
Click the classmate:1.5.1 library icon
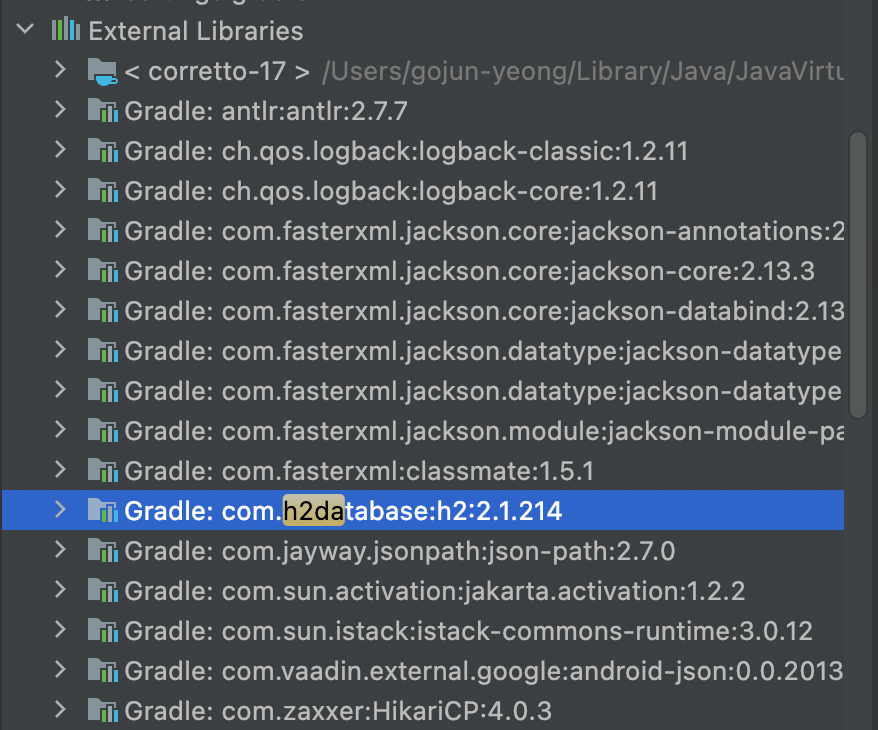(102, 471)
